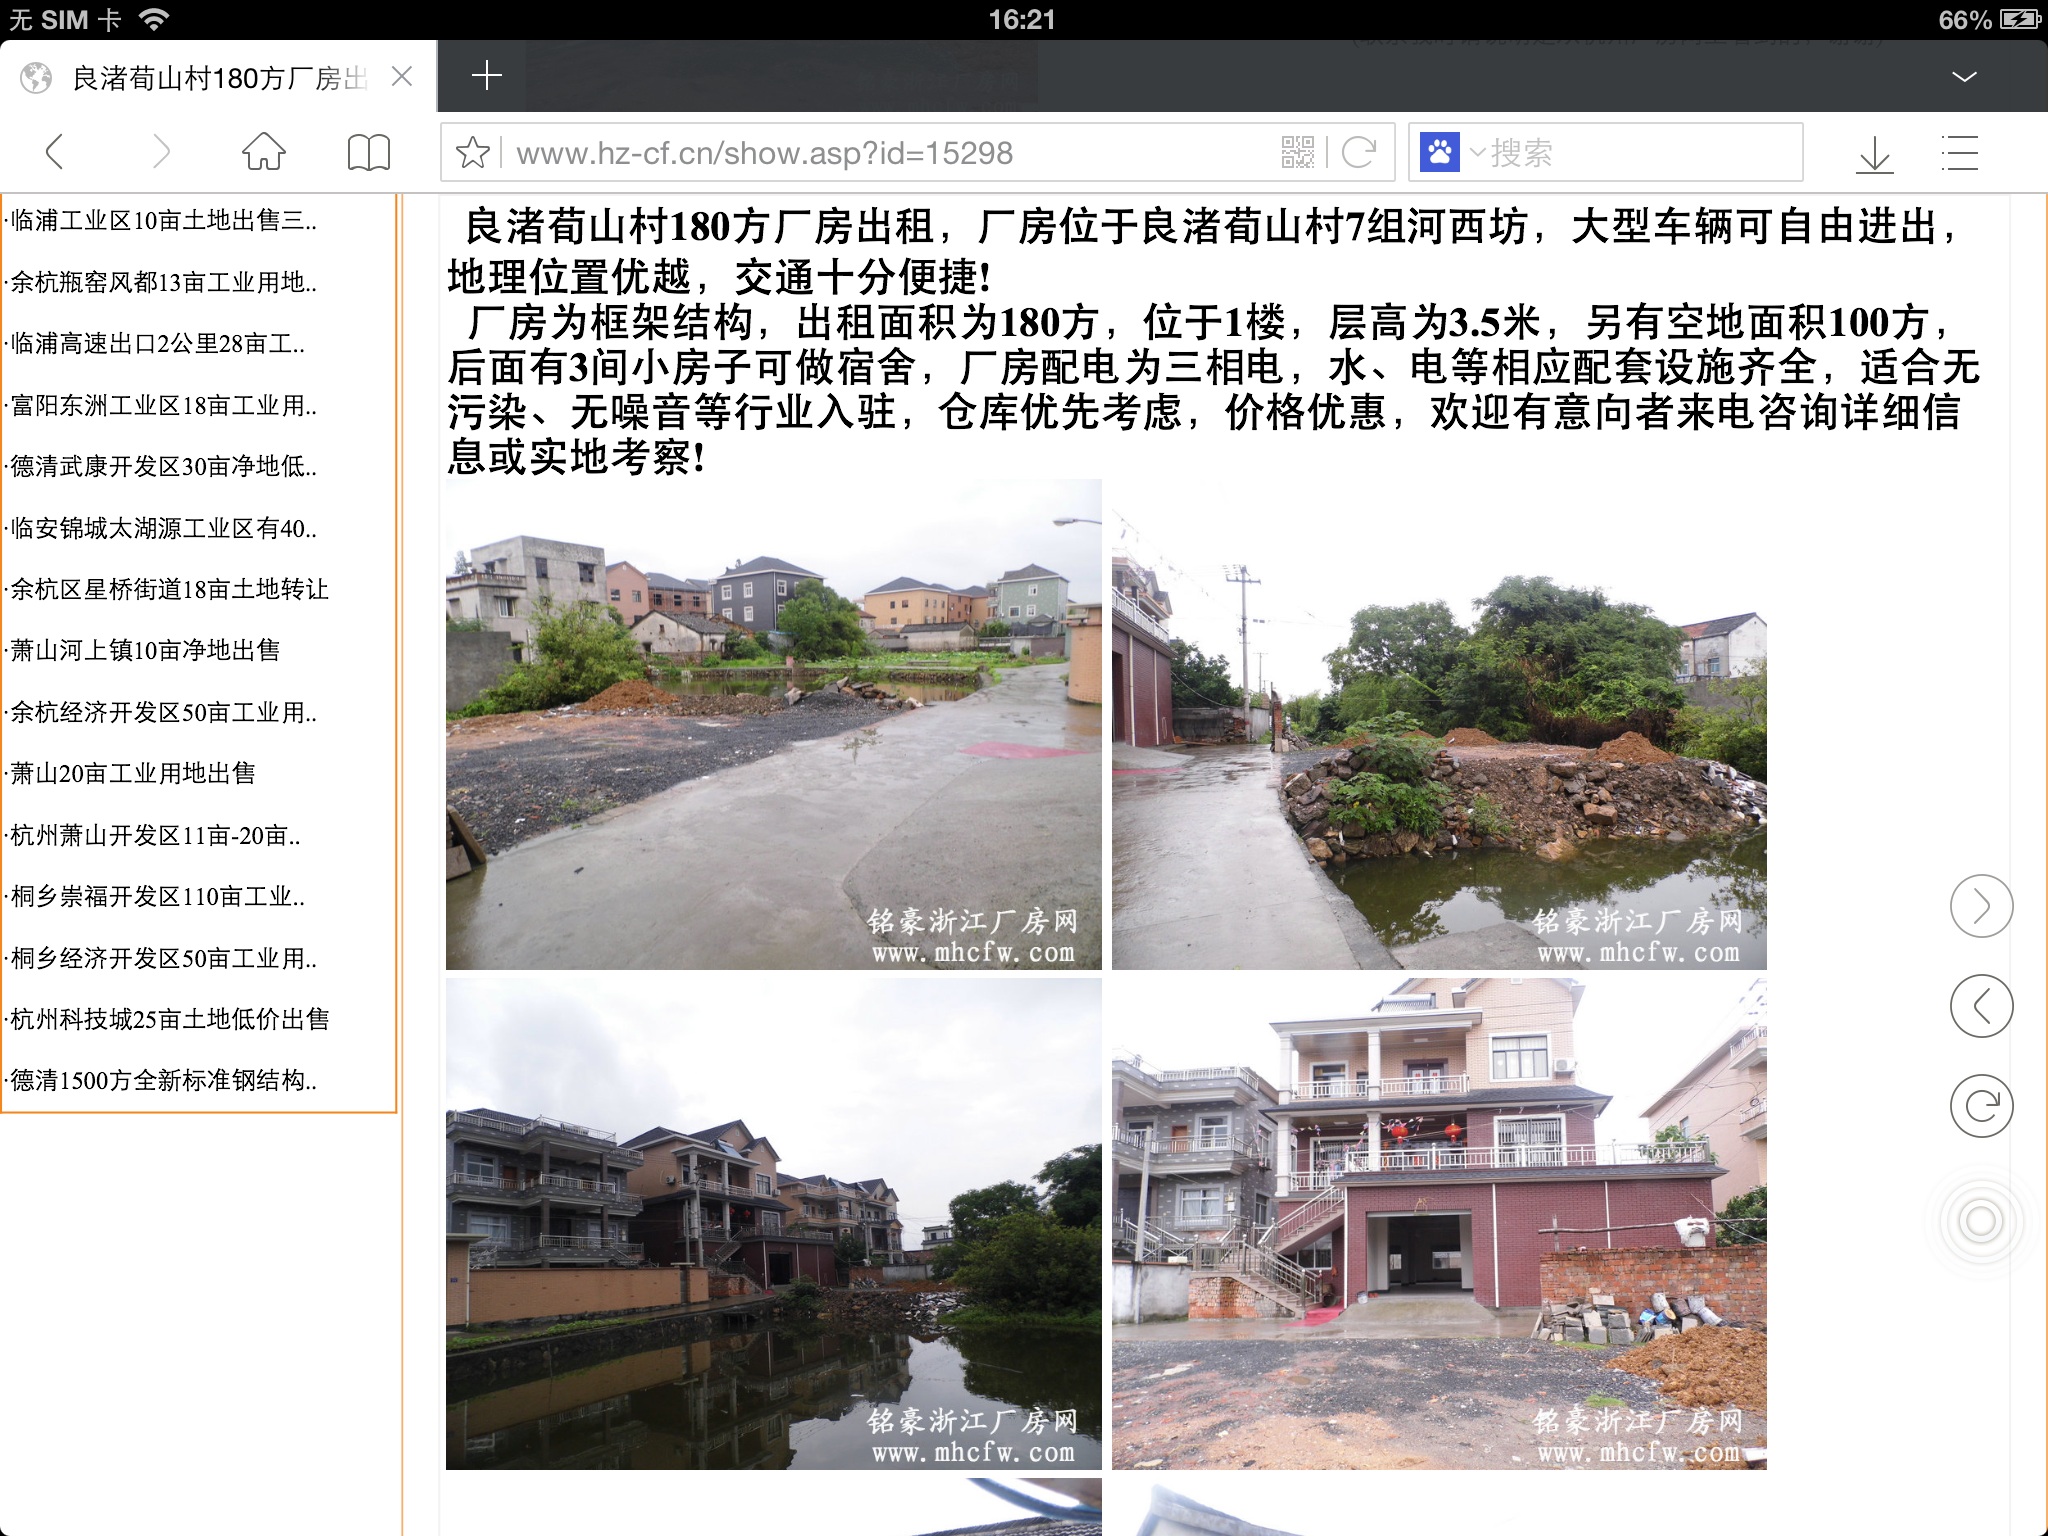The height and width of the screenshot is (1536, 2048).
Task: View photo of pond with rock pile
Action: (x=1439, y=724)
